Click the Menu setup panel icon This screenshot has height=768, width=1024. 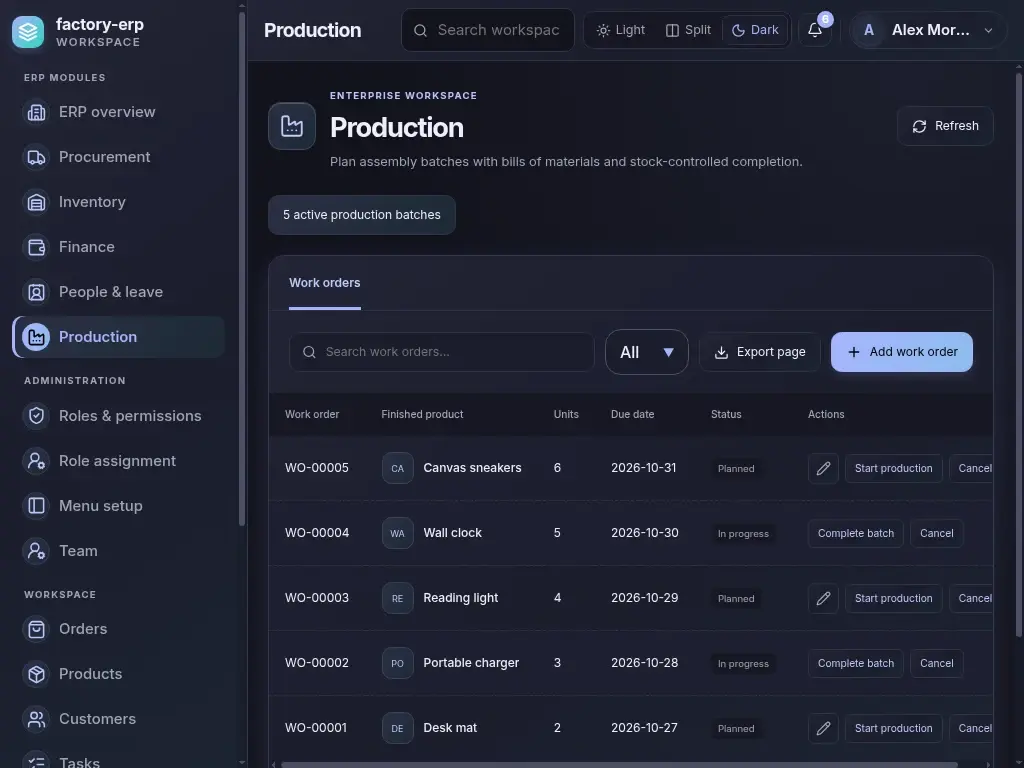(x=37, y=506)
